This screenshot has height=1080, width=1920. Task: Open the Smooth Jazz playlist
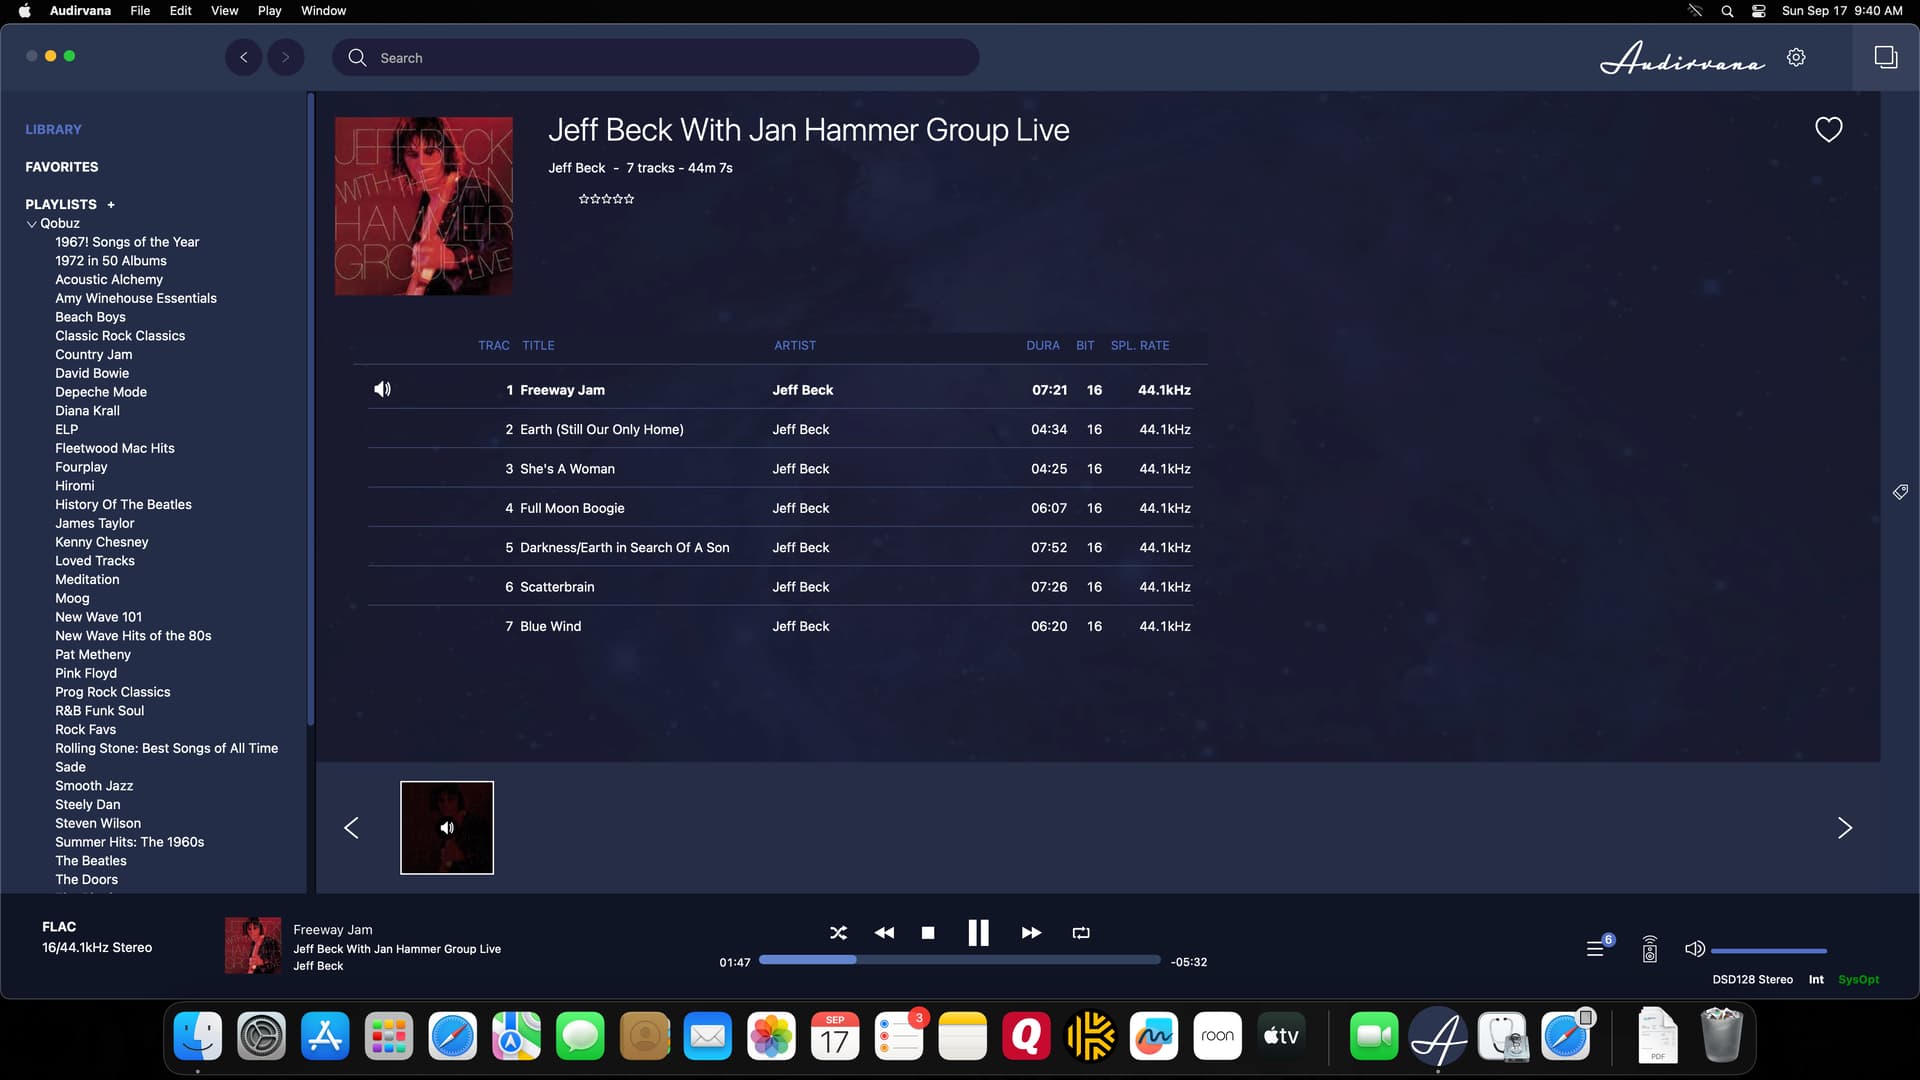point(94,786)
